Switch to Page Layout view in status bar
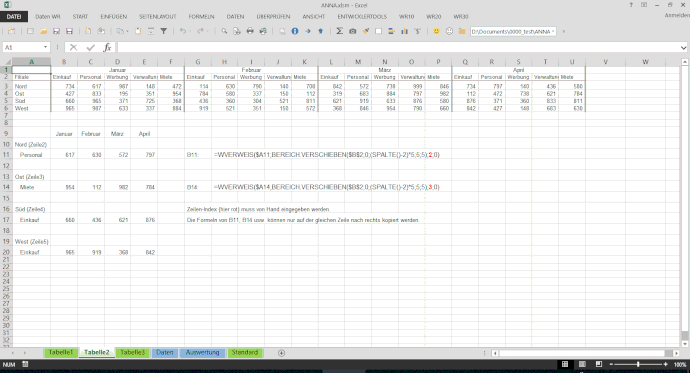Image resolution: width=690 pixels, height=373 pixels. point(582,364)
